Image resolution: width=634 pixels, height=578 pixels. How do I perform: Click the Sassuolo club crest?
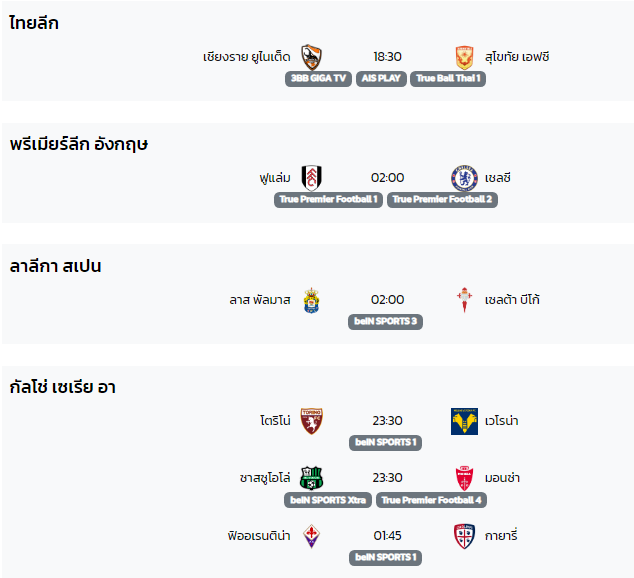coord(311,478)
